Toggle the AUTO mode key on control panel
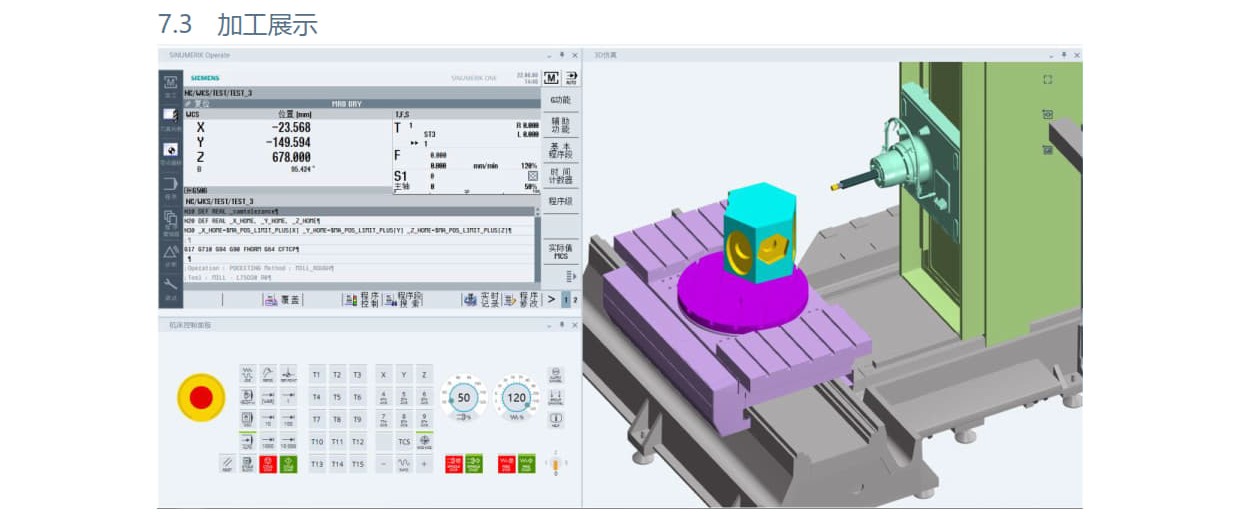The height and width of the screenshot is (525, 1240). point(248,441)
